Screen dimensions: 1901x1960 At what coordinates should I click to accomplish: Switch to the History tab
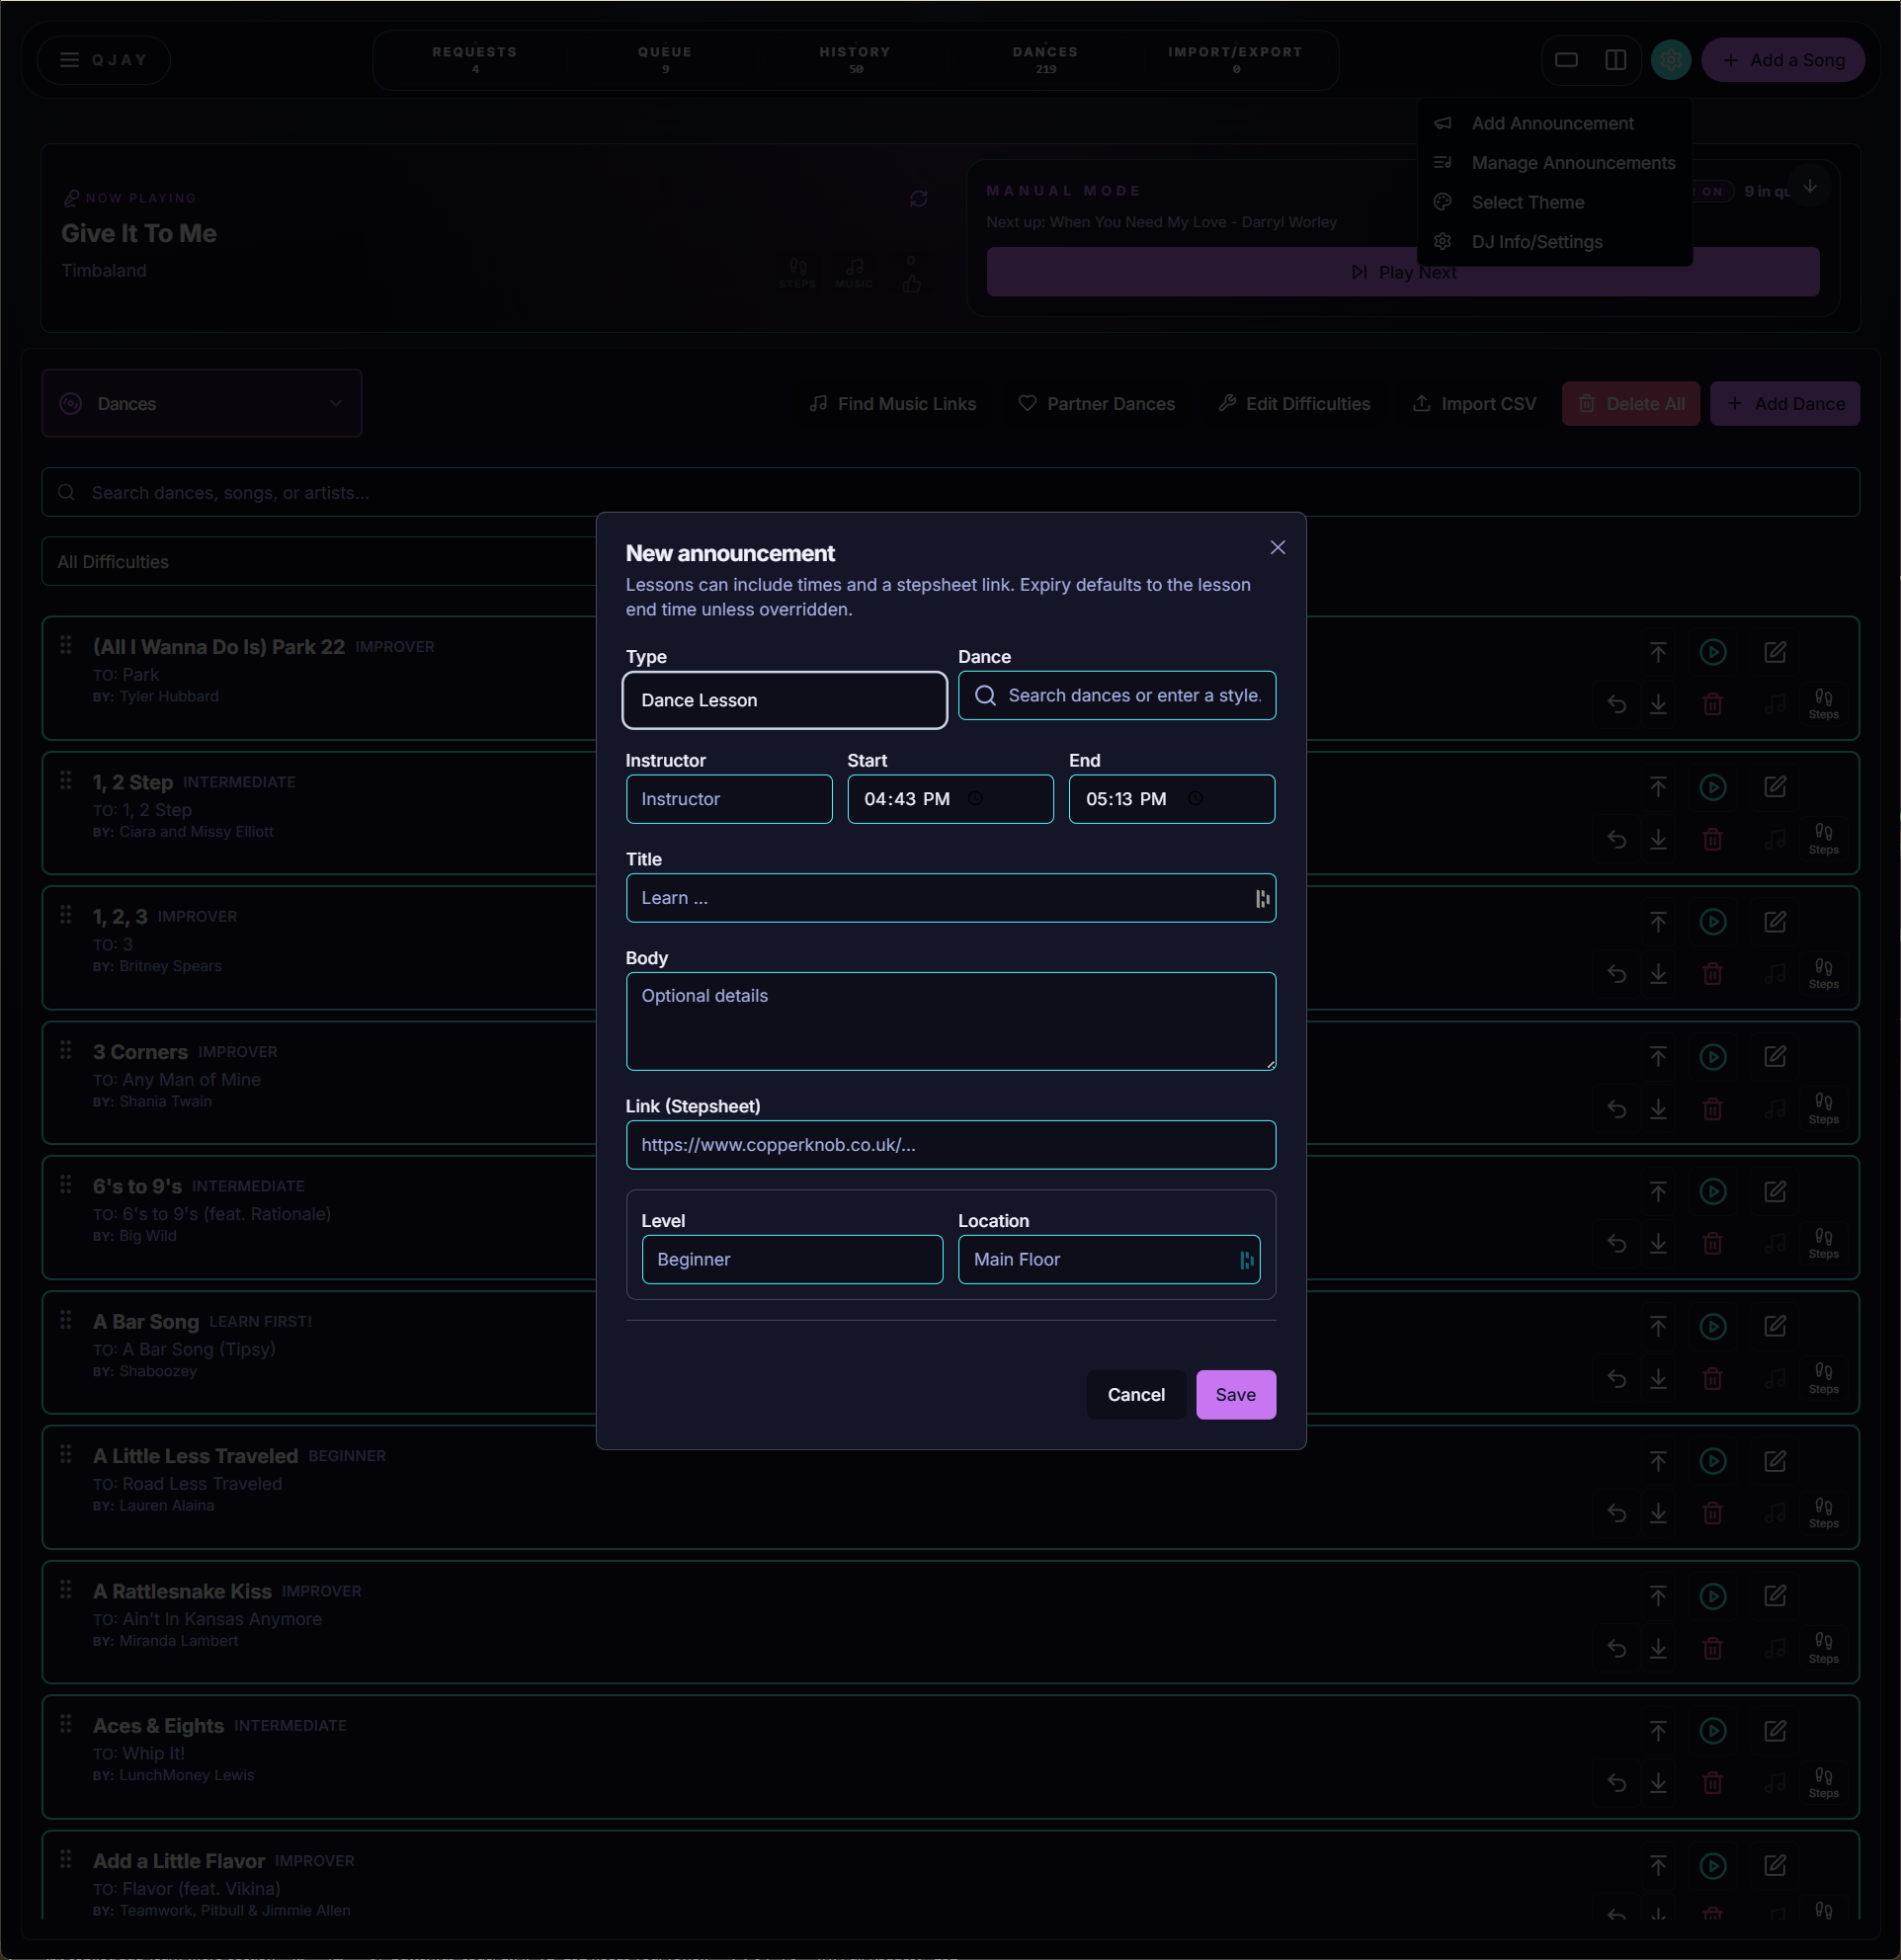click(854, 59)
